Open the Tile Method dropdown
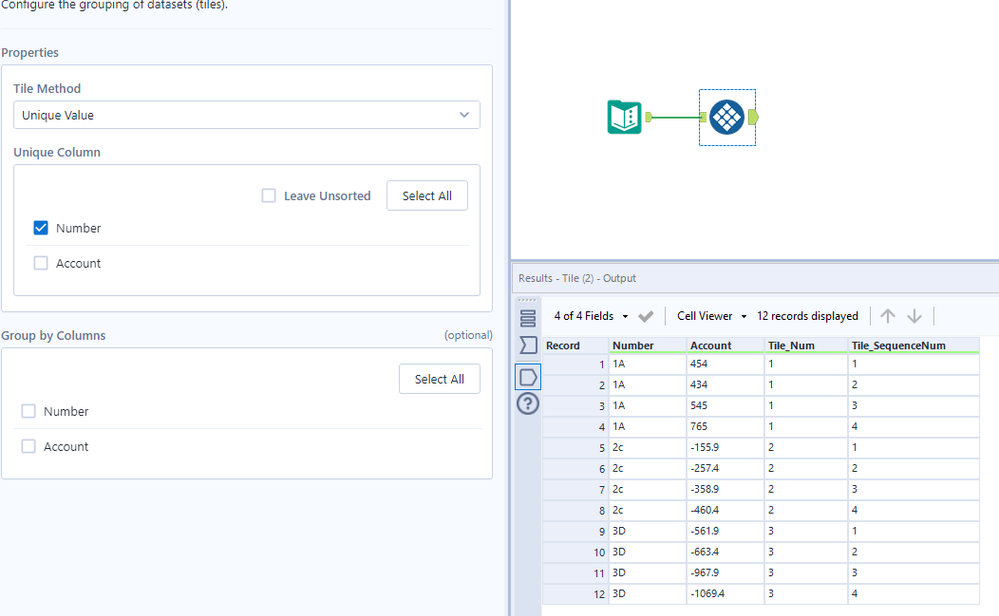Viewport: 999px width, 616px height. coord(247,115)
